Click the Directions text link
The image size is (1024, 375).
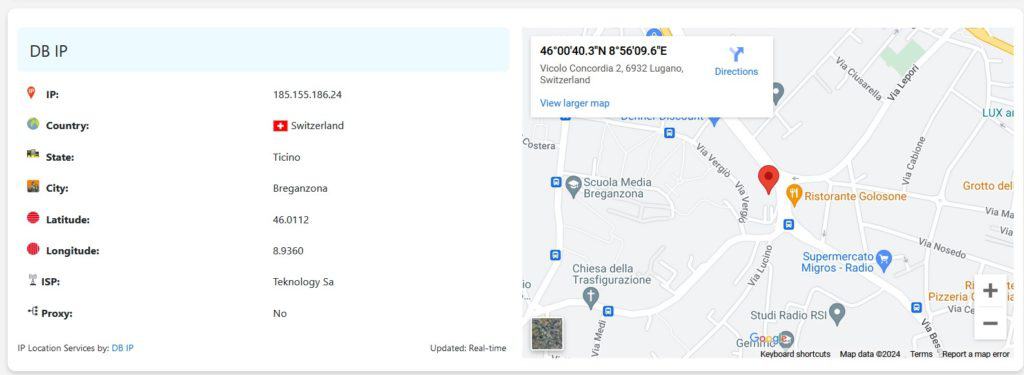pyautogui.click(x=736, y=72)
